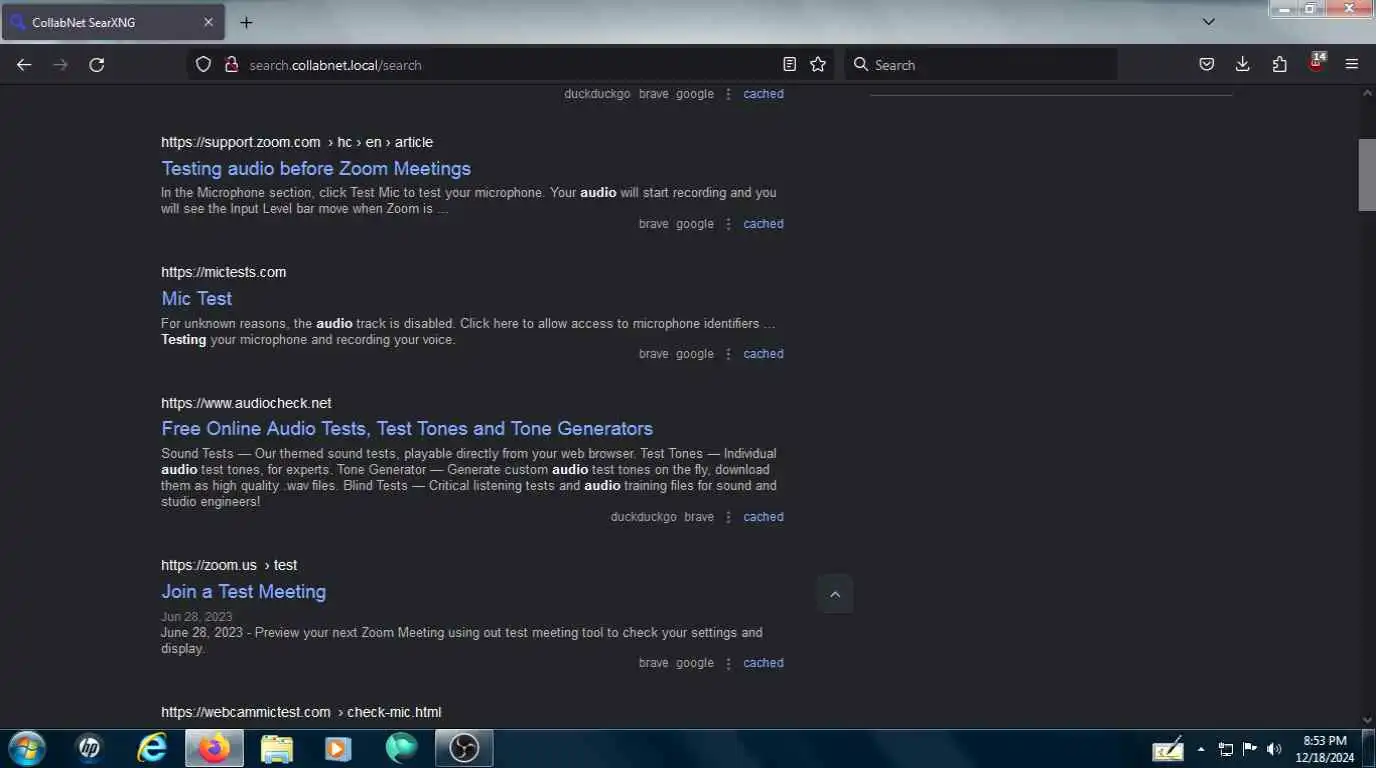Open the Windows Start menu
The image size is (1376, 768).
tap(27, 748)
